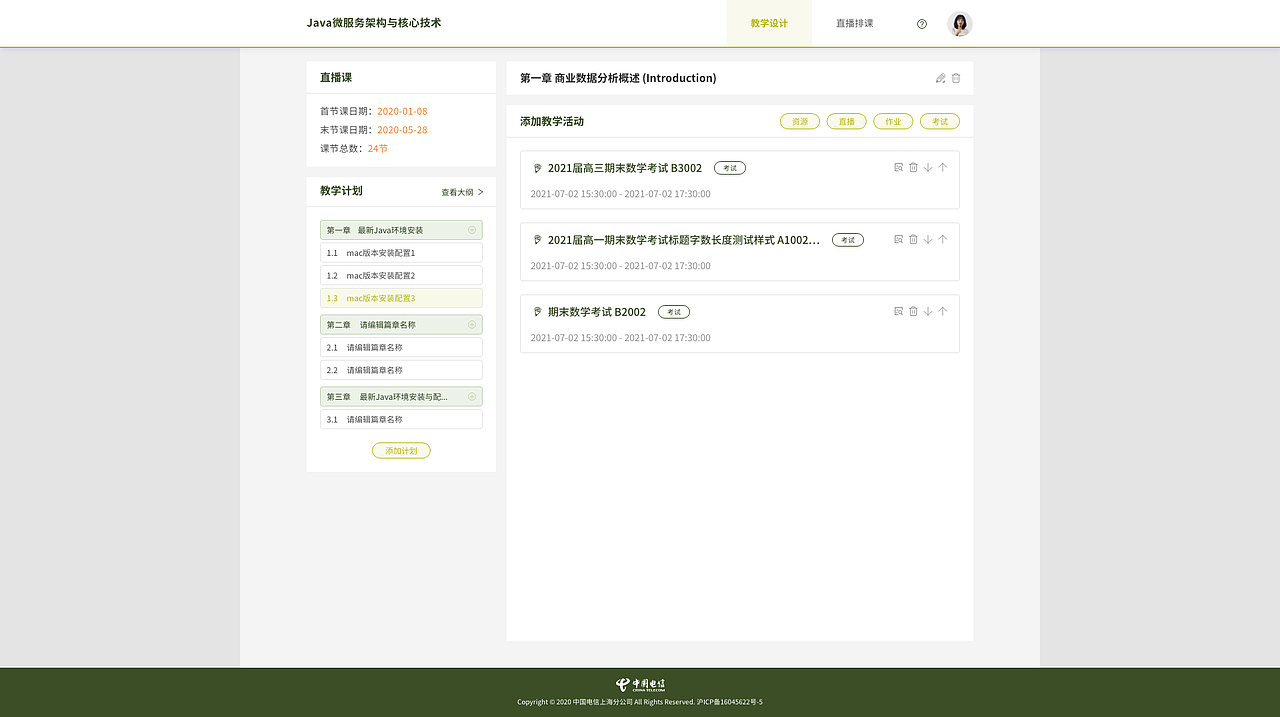Preview the 2021届高一期末数学考试 A1002 exam
Screen dimensions: 1280x717
click(x=898, y=240)
